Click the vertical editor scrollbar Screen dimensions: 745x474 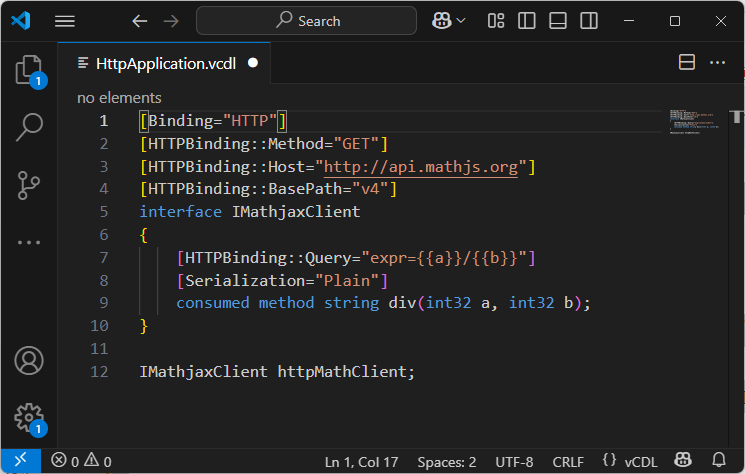click(736, 278)
